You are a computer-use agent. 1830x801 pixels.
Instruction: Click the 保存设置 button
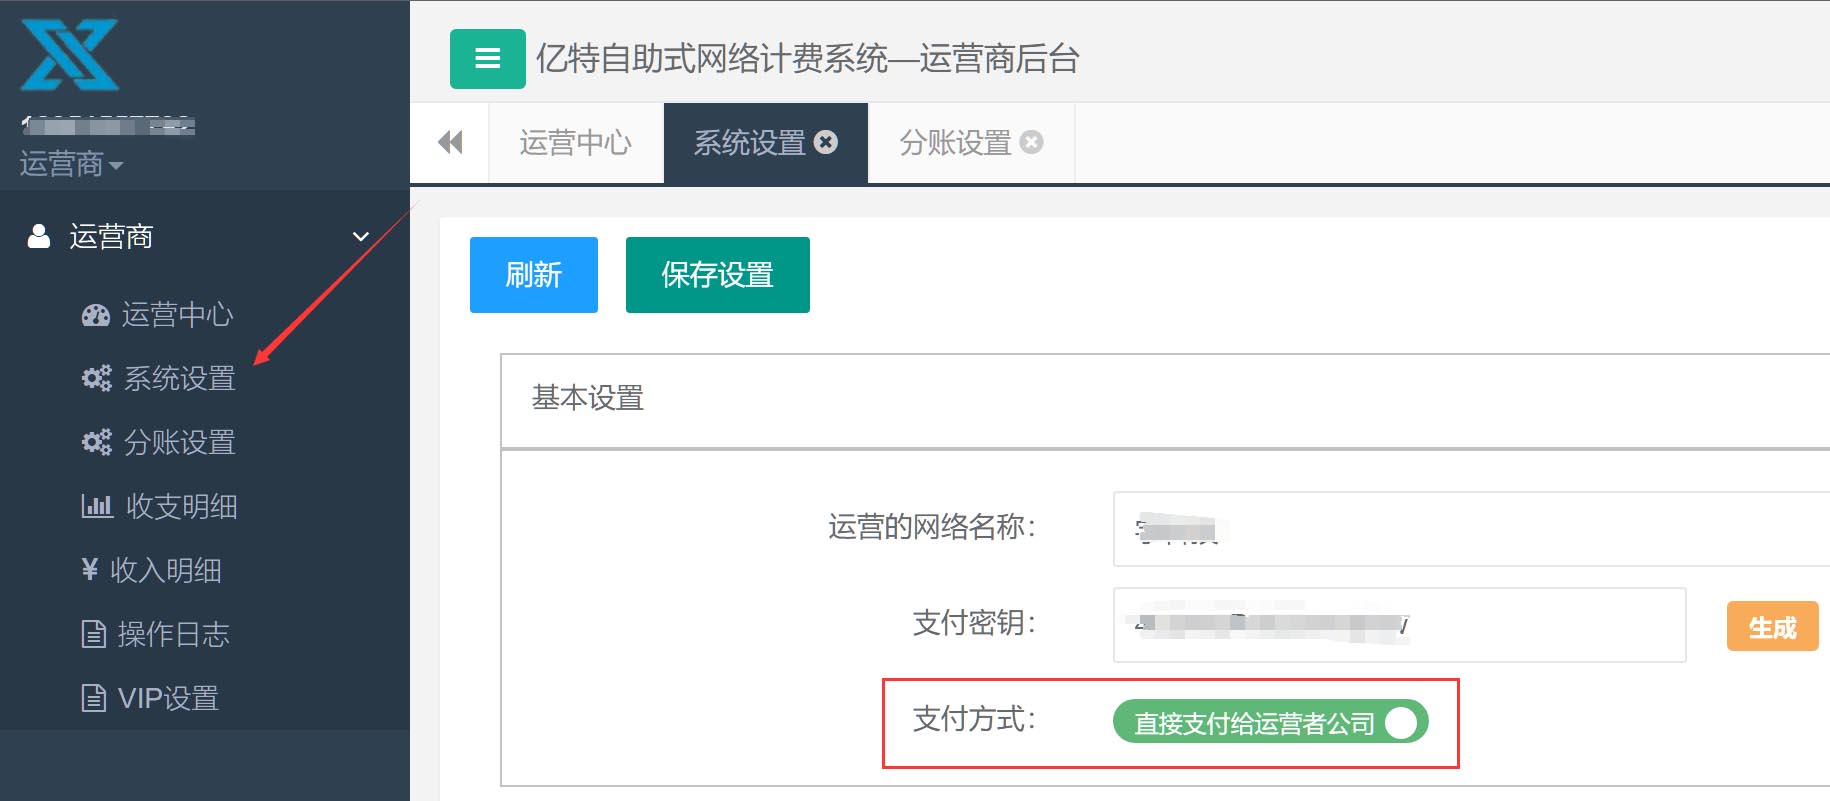(717, 275)
